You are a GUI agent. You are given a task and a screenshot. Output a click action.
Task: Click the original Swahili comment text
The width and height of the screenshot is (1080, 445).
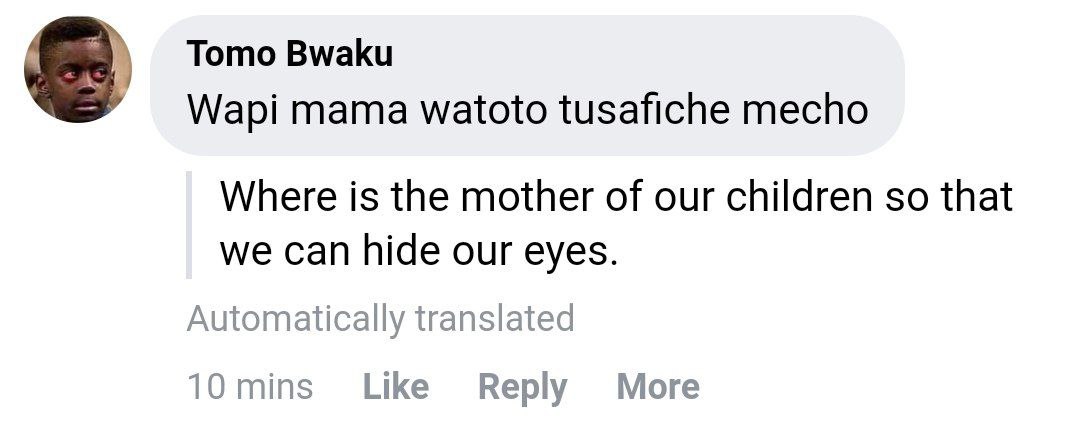pyautogui.click(x=527, y=108)
